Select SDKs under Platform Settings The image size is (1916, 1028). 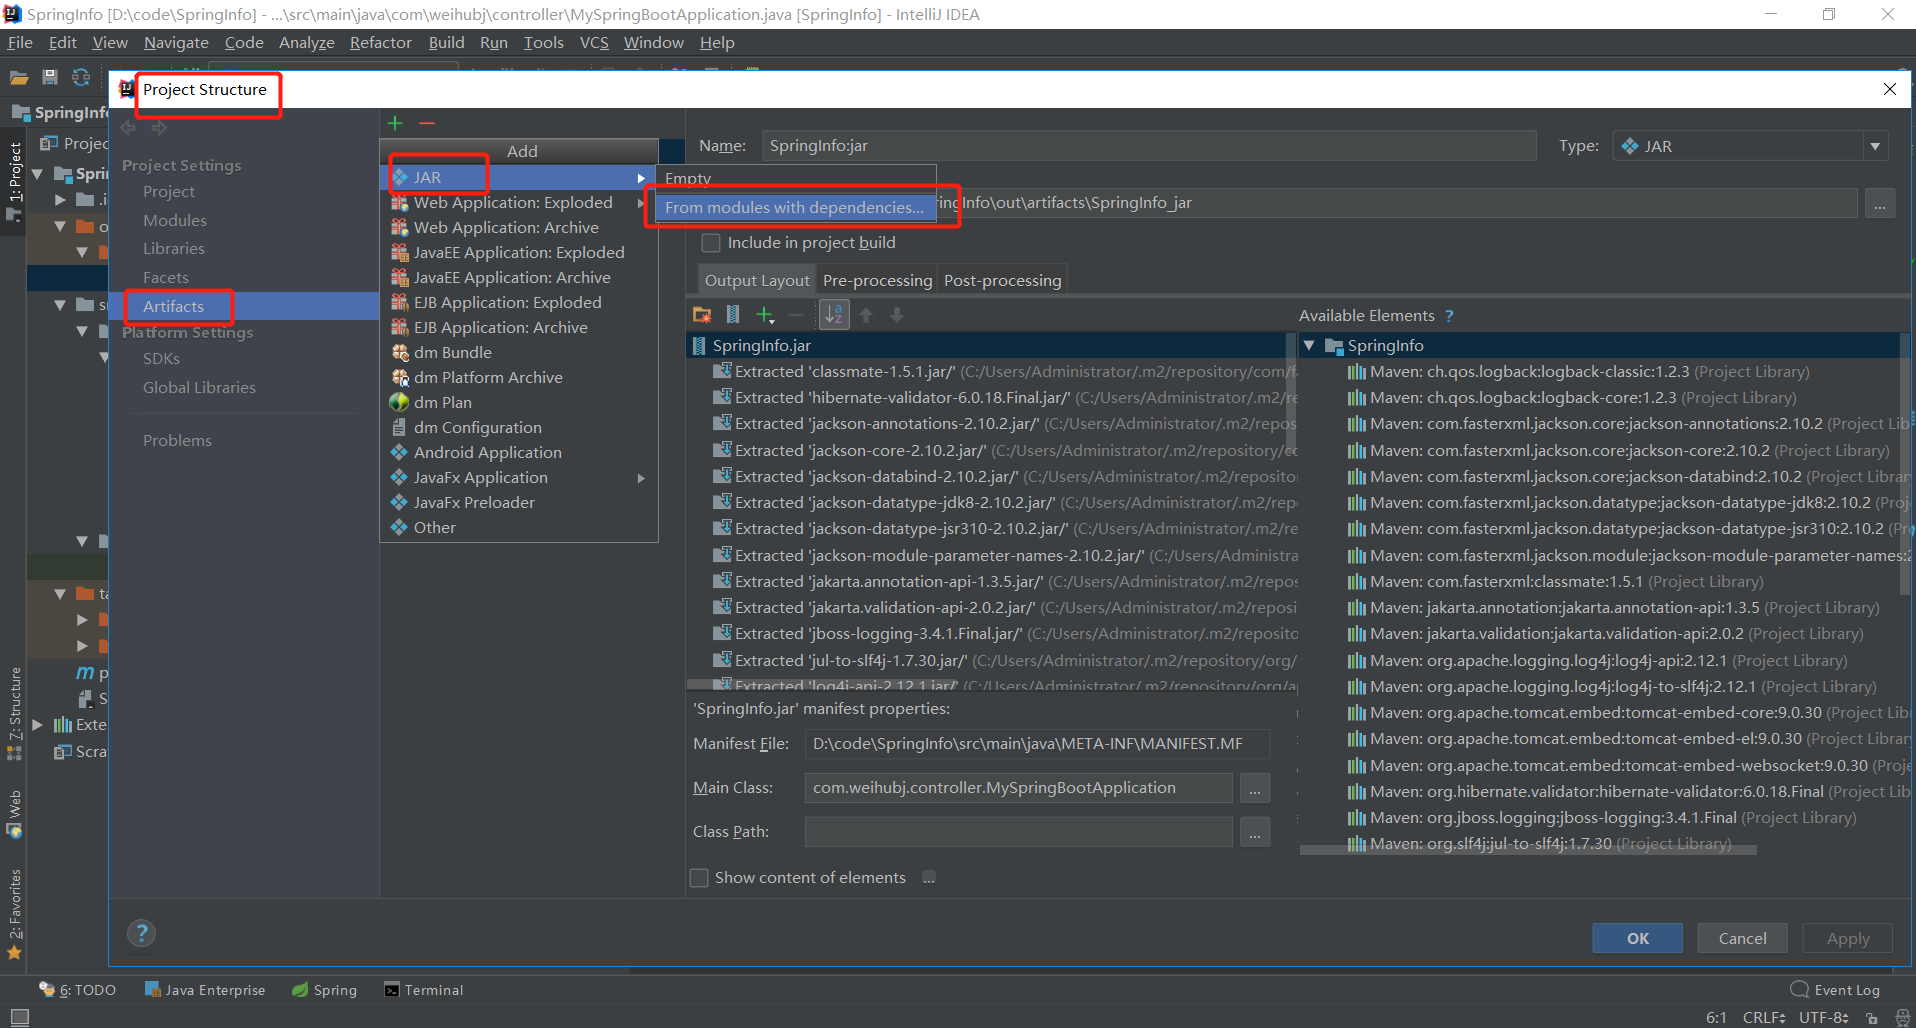pos(161,358)
